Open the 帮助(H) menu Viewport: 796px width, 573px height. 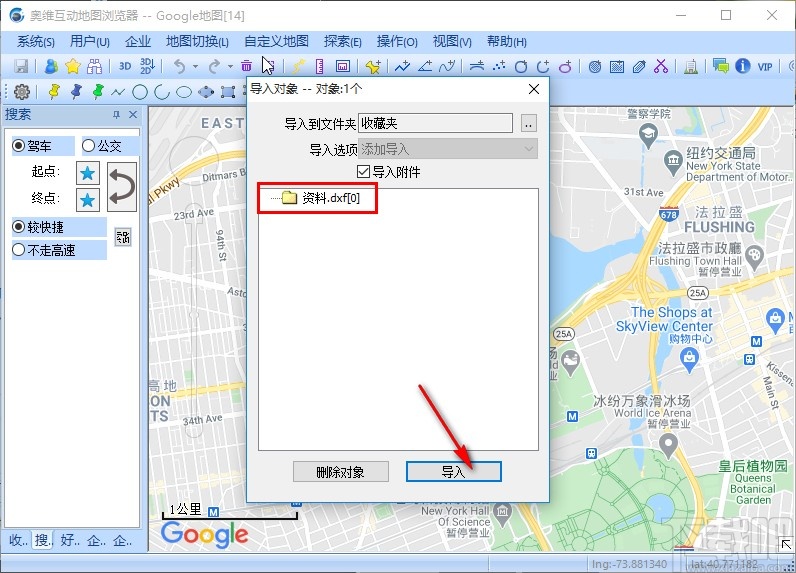point(507,42)
